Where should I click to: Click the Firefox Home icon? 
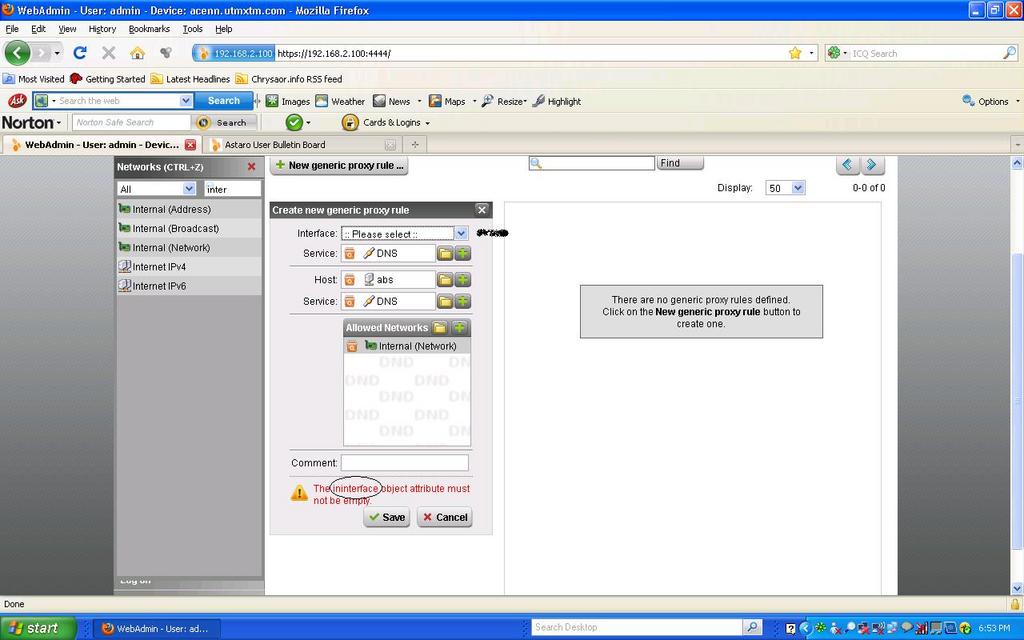pos(137,53)
